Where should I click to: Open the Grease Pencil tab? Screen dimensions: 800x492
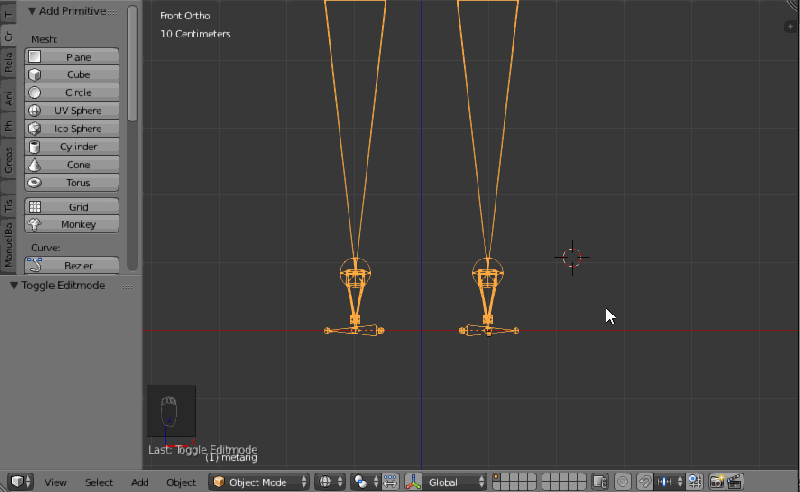tap(8, 160)
